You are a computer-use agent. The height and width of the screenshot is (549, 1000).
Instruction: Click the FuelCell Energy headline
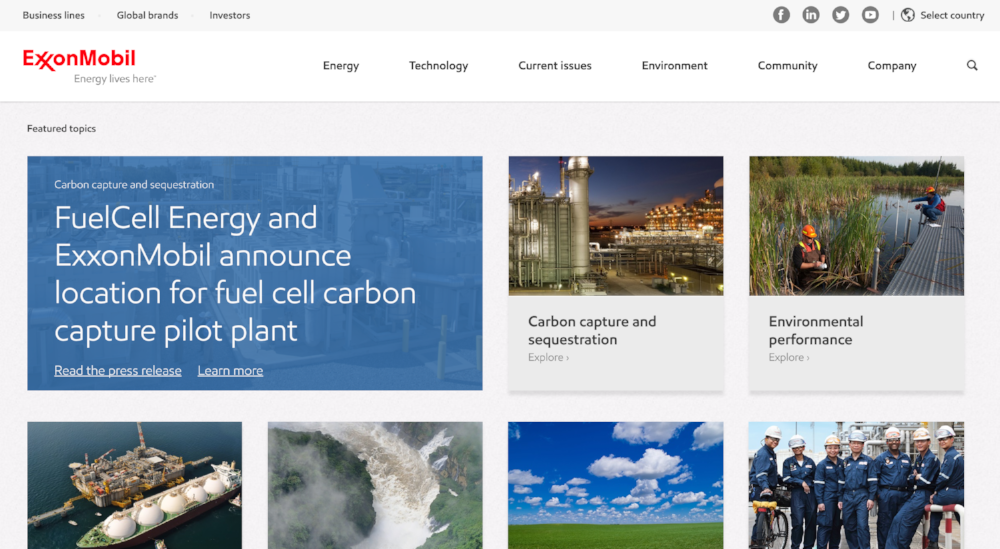[x=235, y=274]
